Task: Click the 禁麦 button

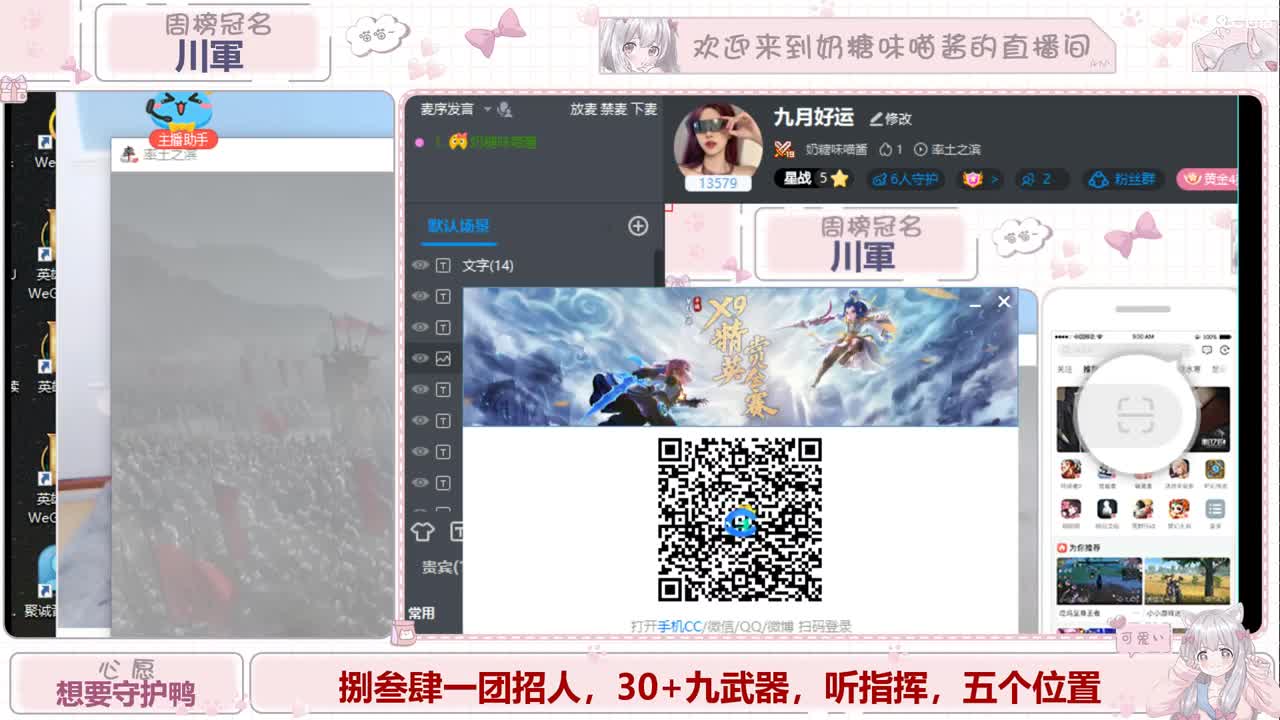Action: (613, 109)
